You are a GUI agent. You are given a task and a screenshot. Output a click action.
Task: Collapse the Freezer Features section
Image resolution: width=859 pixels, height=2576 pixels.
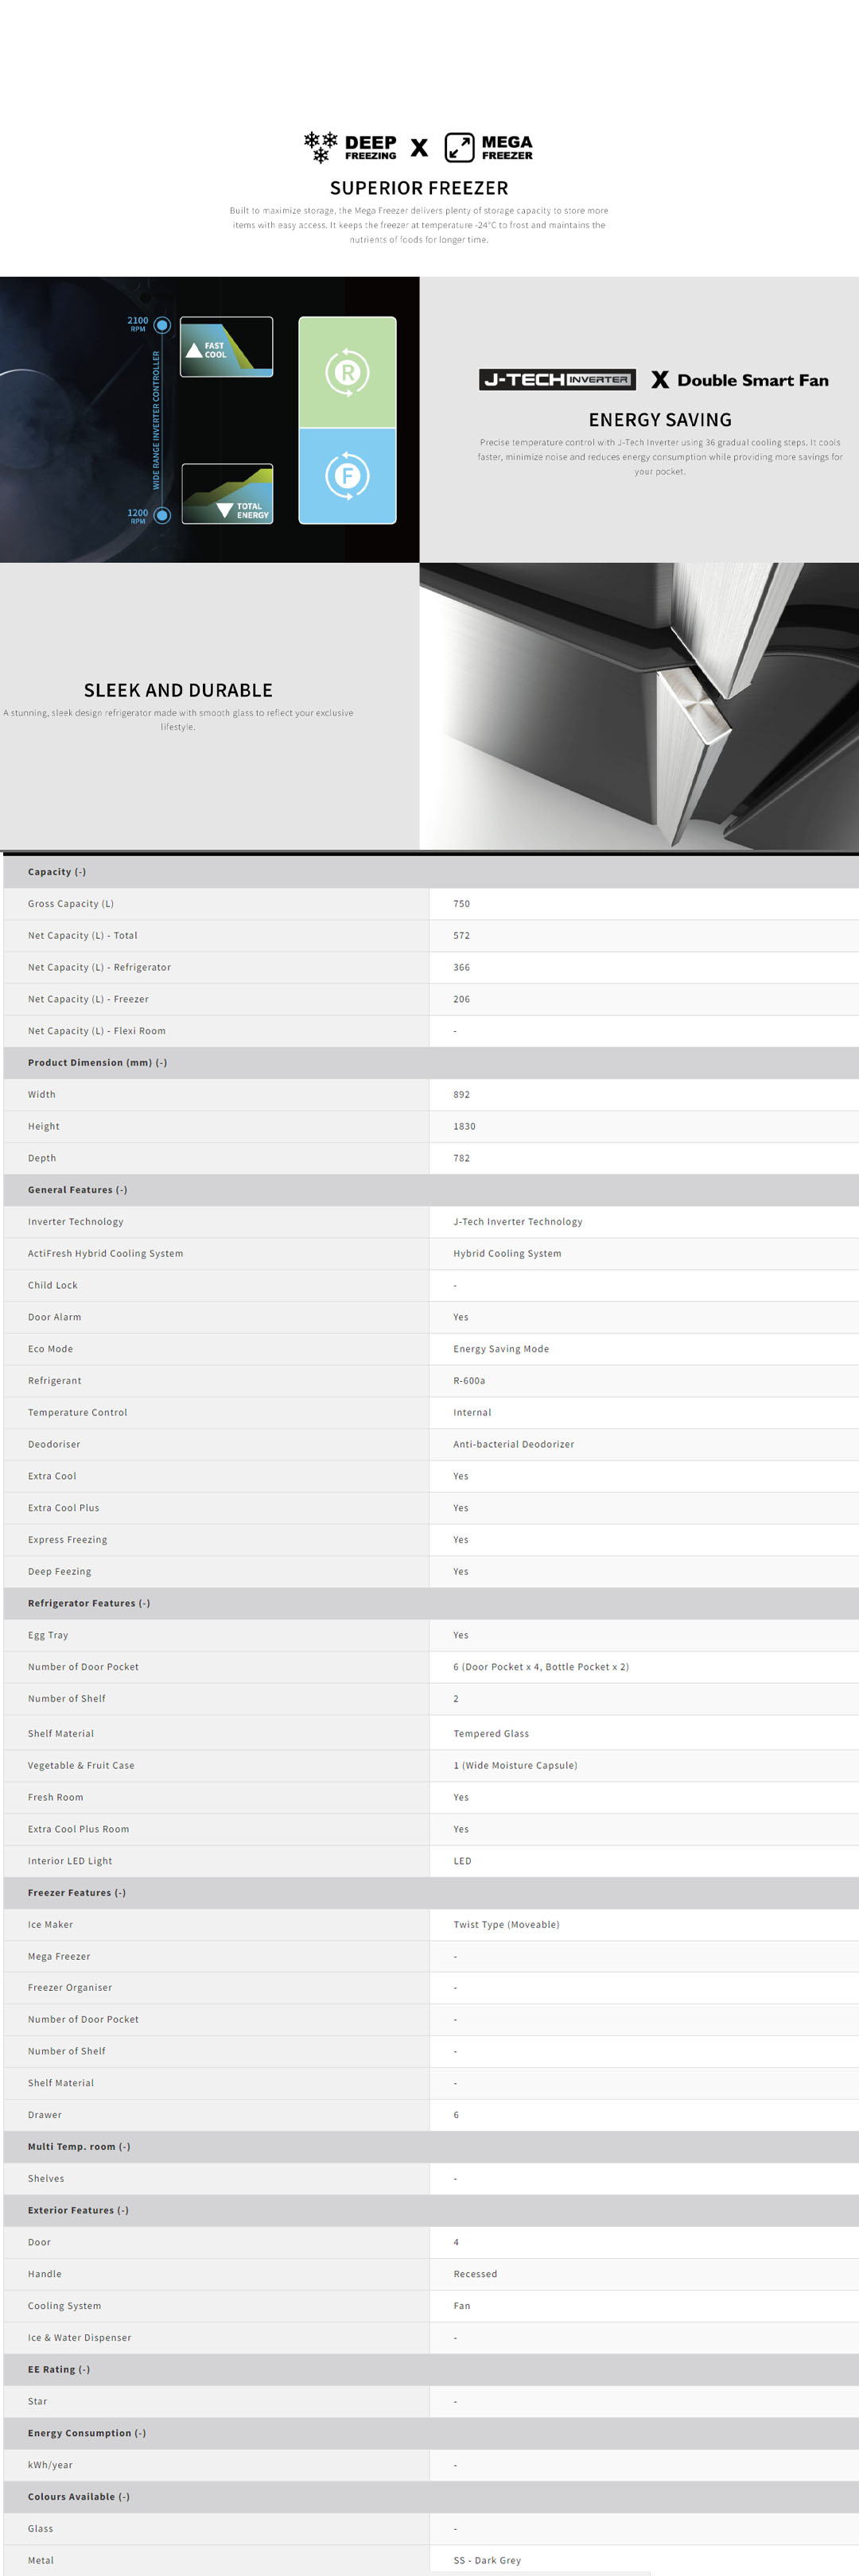pyautogui.click(x=76, y=1893)
